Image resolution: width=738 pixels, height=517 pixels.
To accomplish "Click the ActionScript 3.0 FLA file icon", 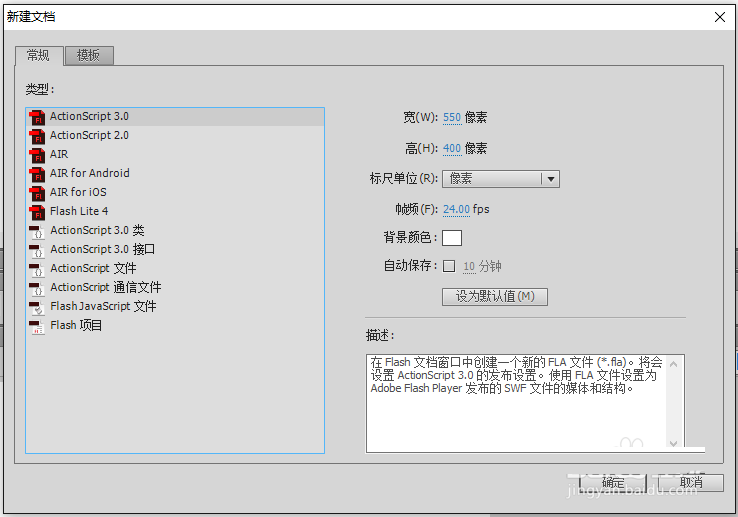I will click(x=37, y=117).
